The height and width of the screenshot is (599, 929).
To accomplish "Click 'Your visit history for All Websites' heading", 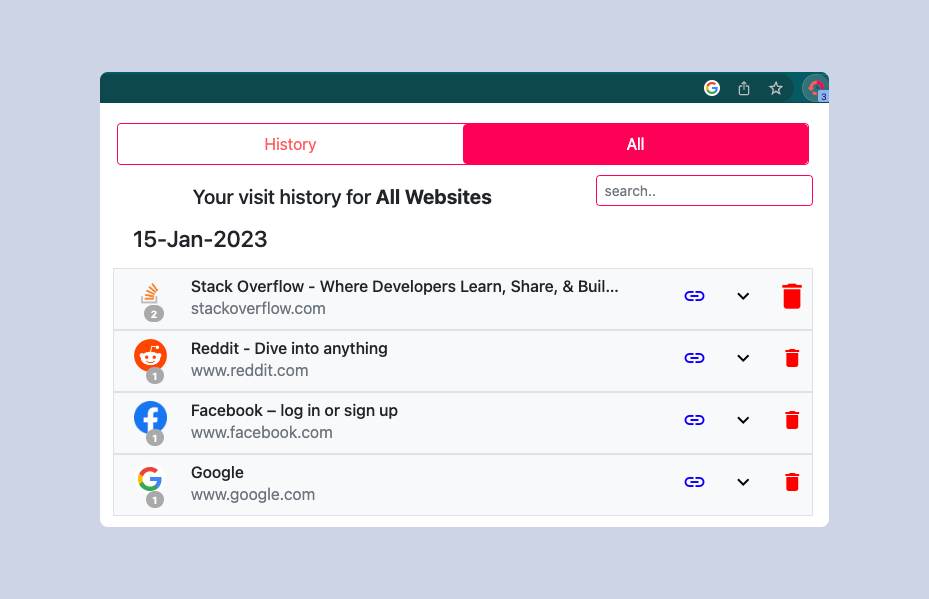I will [x=342, y=197].
